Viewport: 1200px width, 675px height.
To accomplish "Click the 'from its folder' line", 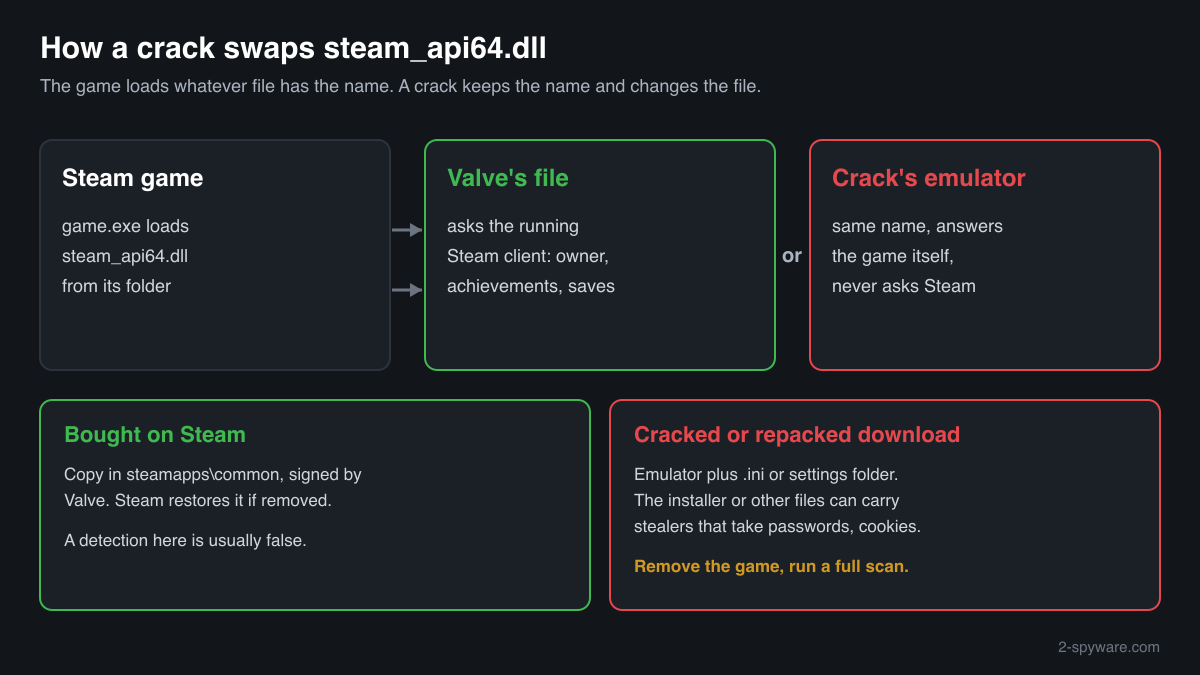I will pos(116,286).
